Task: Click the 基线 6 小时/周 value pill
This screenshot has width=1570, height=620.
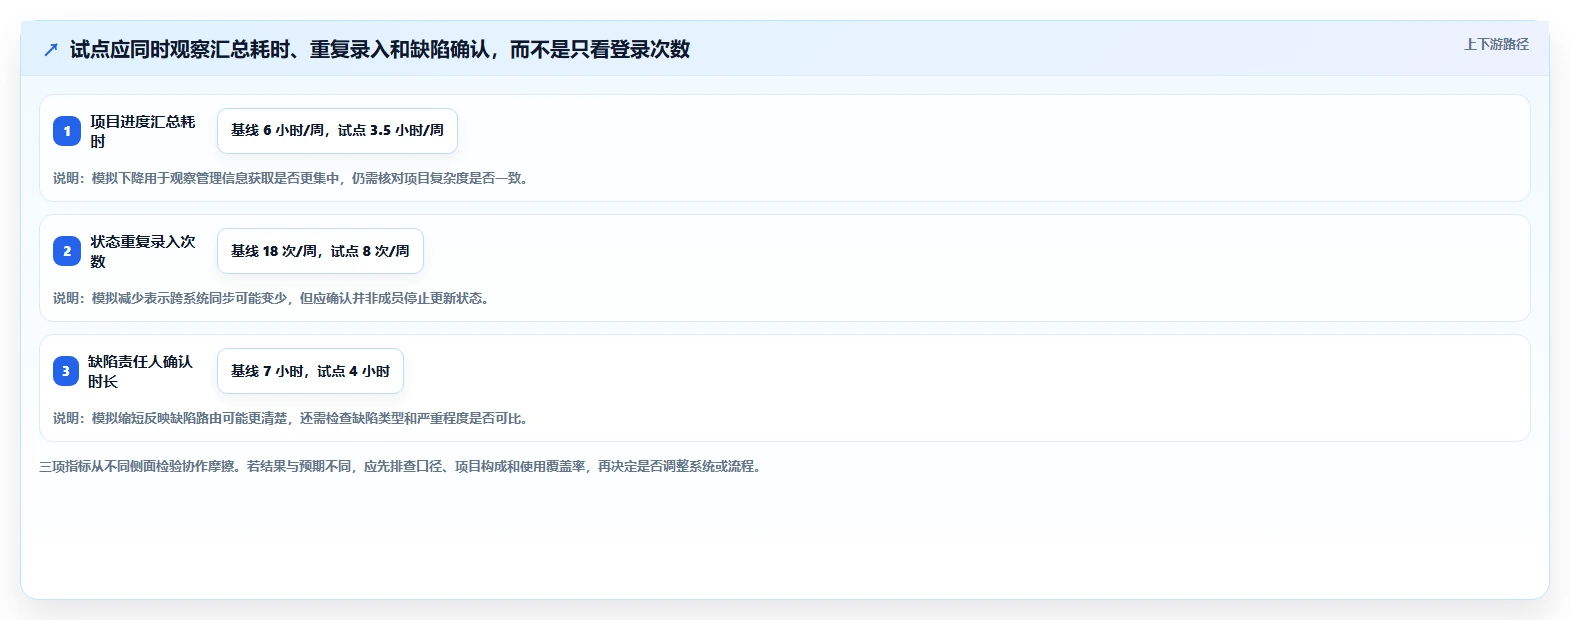Action: click(x=337, y=131)
